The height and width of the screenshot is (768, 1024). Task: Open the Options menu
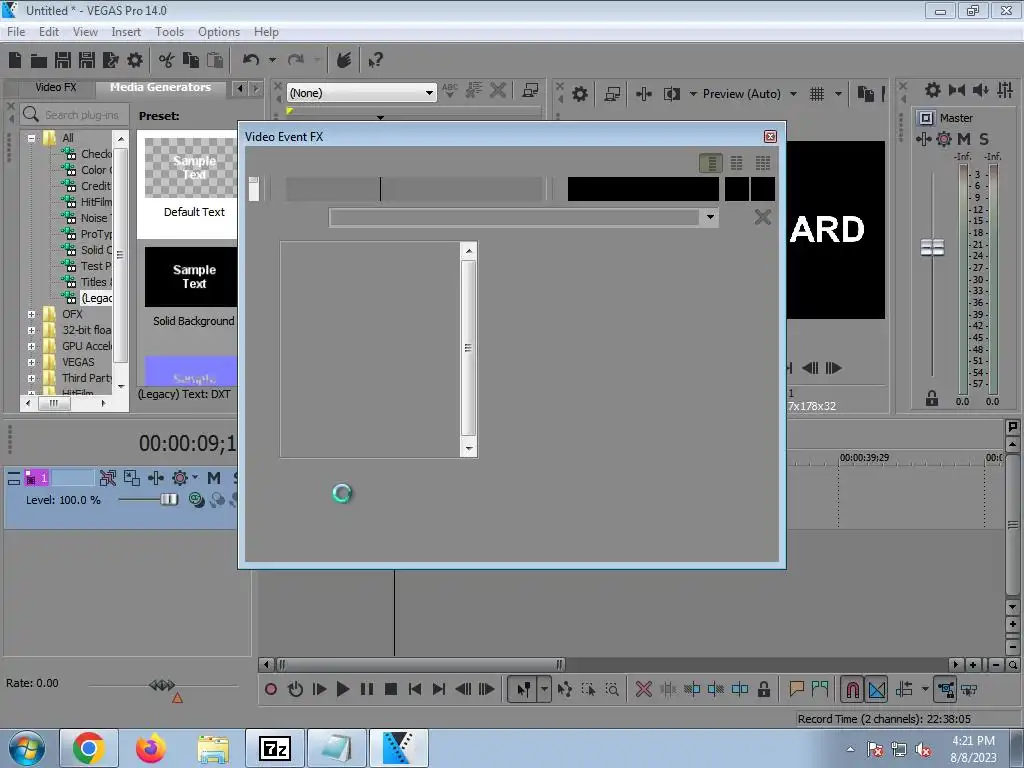pyautogui.click(x=219, y=31)
